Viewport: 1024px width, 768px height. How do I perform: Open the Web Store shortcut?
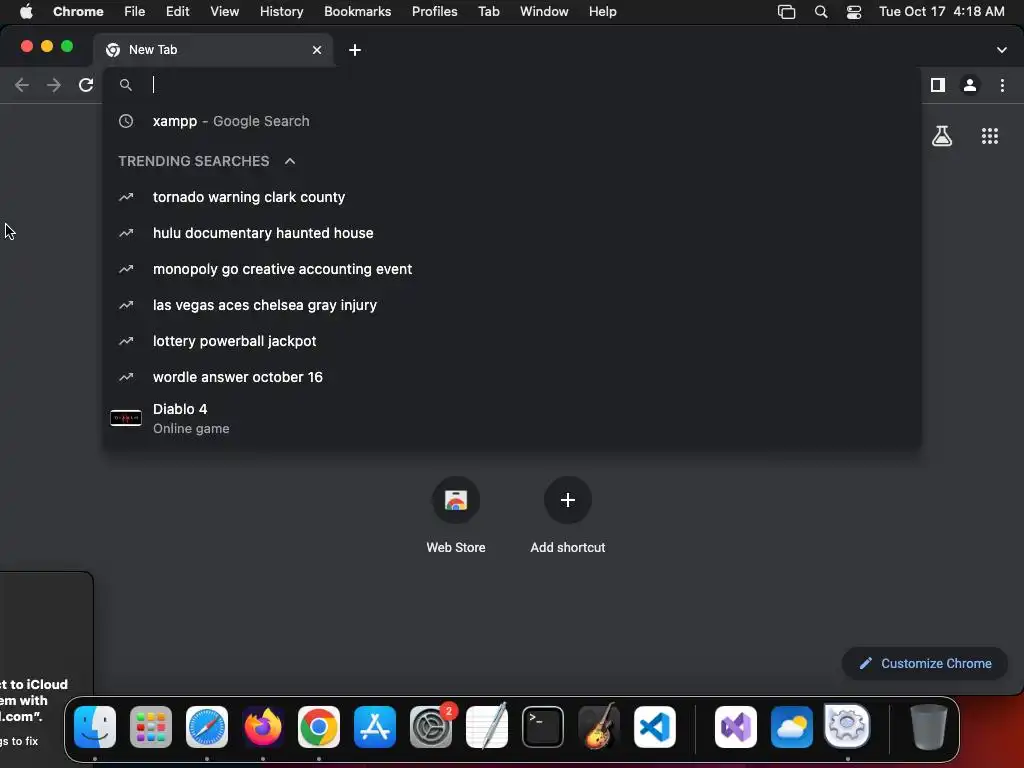click(456, 516)
